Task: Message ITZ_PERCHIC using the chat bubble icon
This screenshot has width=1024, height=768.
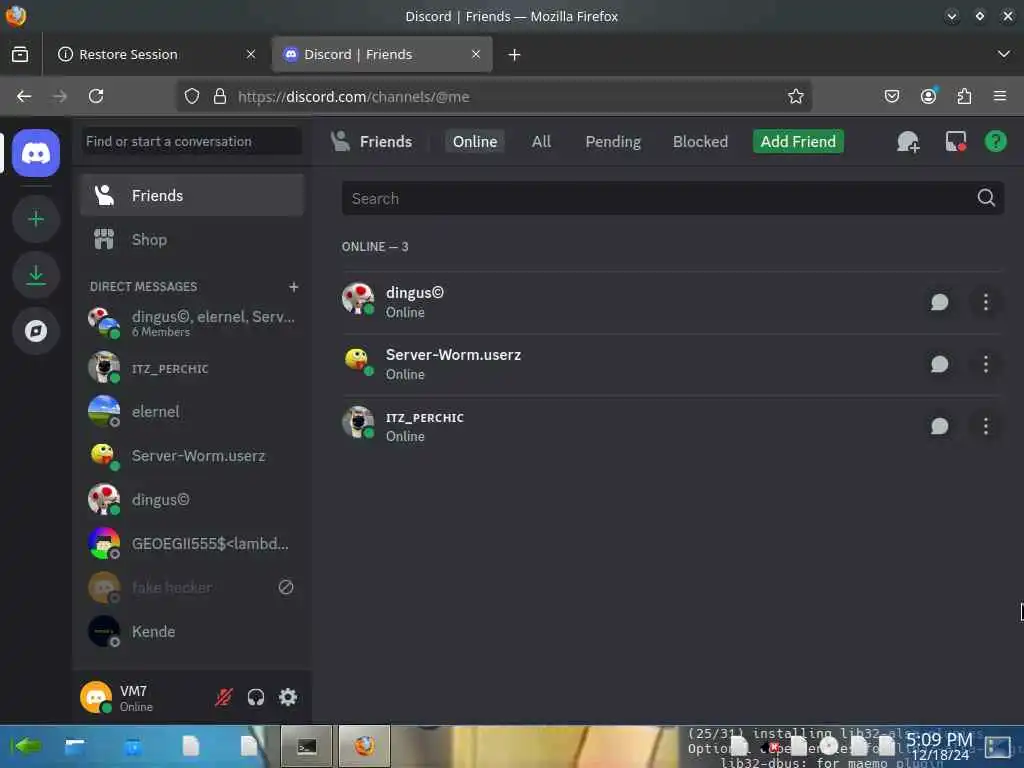Action: 939,426
